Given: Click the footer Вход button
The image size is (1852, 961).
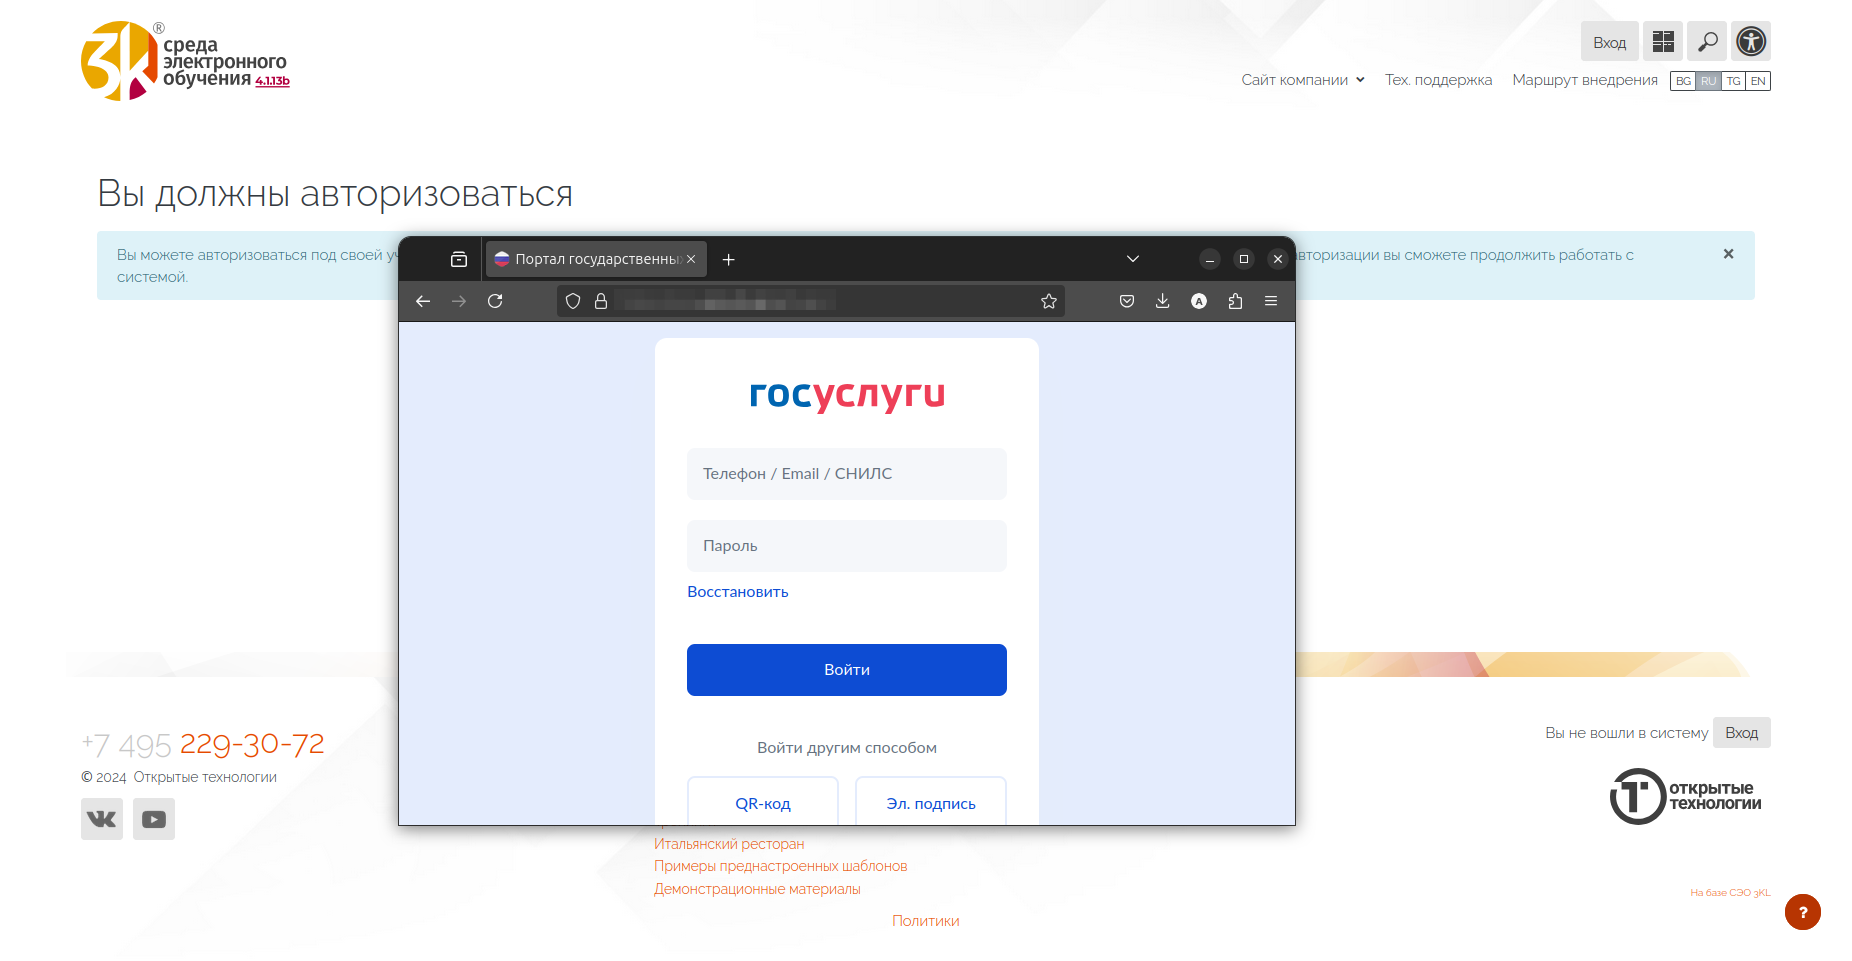Looking at the screenshot, I should (1742, 733).
